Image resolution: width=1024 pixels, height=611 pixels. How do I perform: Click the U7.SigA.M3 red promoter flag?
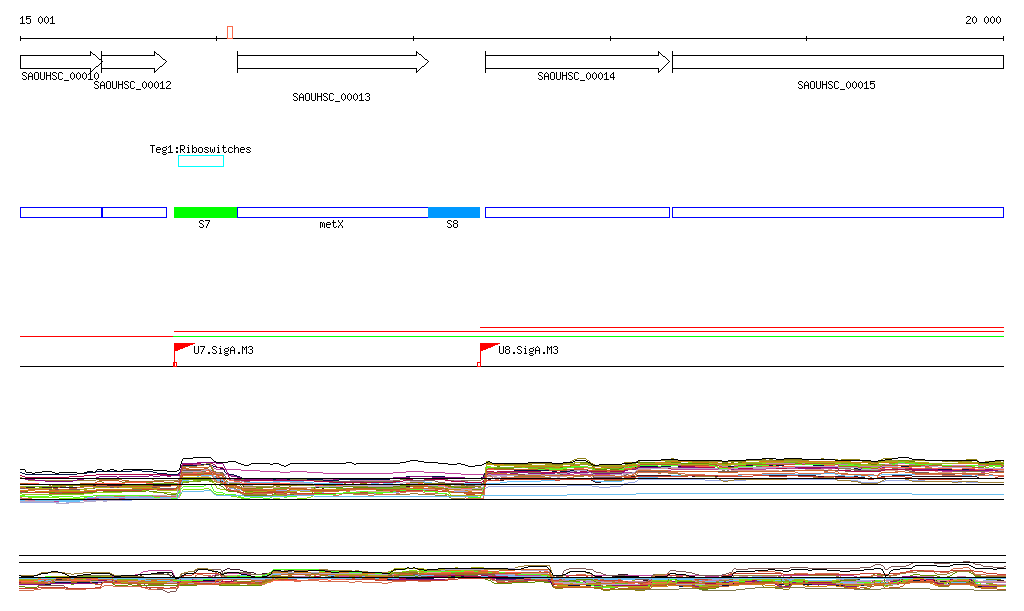(x=182, y=349)
